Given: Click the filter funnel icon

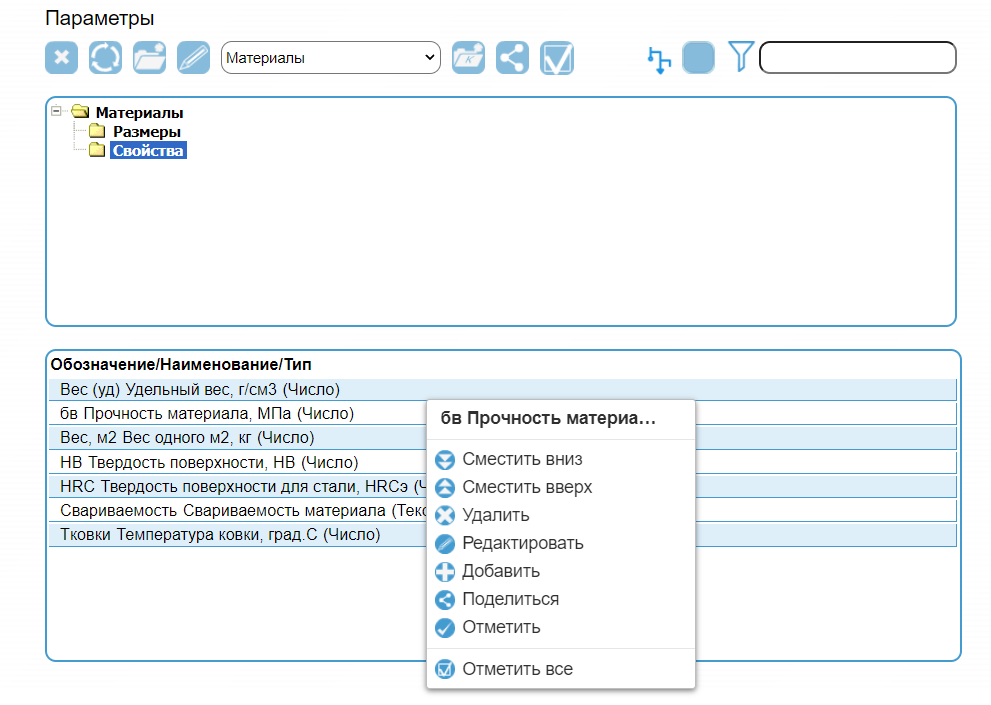Looking at the screenshot, I should tap(740, 57).
